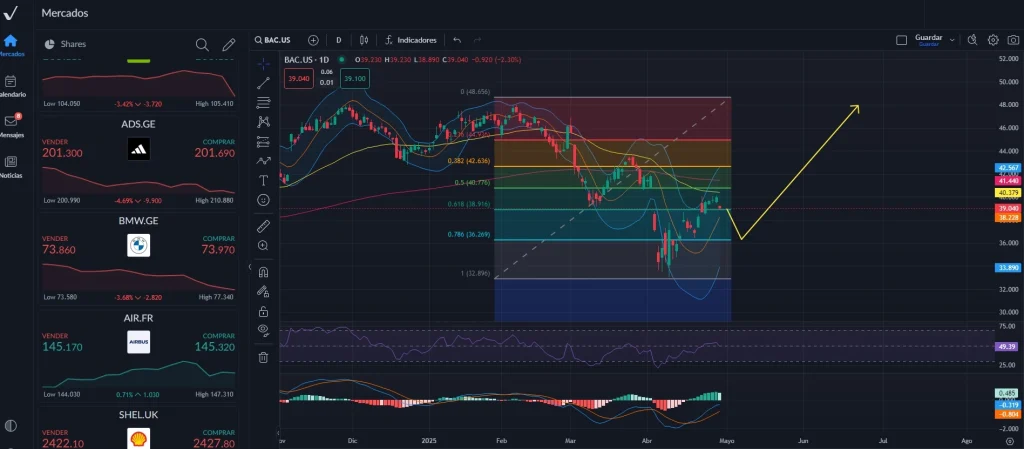Click AIR.FR VENDER price 145.170
The width and height of the screenshot is (1024, 449).
point(63,347)
